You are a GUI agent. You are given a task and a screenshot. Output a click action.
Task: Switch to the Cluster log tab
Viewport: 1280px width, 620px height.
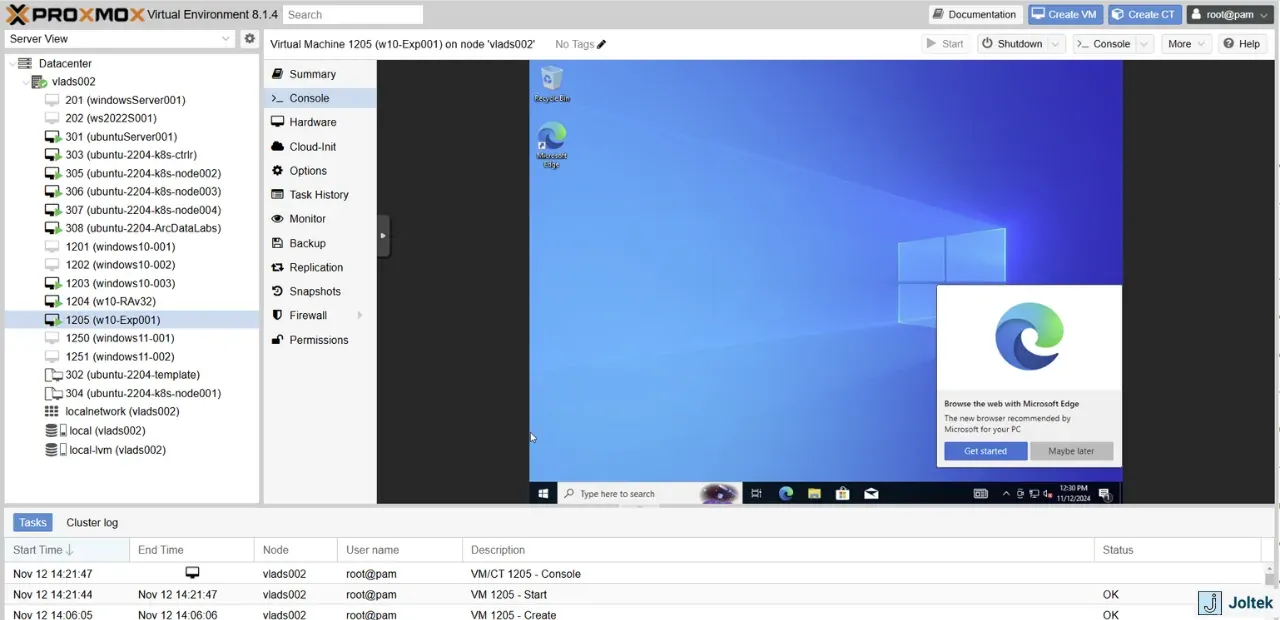pos(92,523)
